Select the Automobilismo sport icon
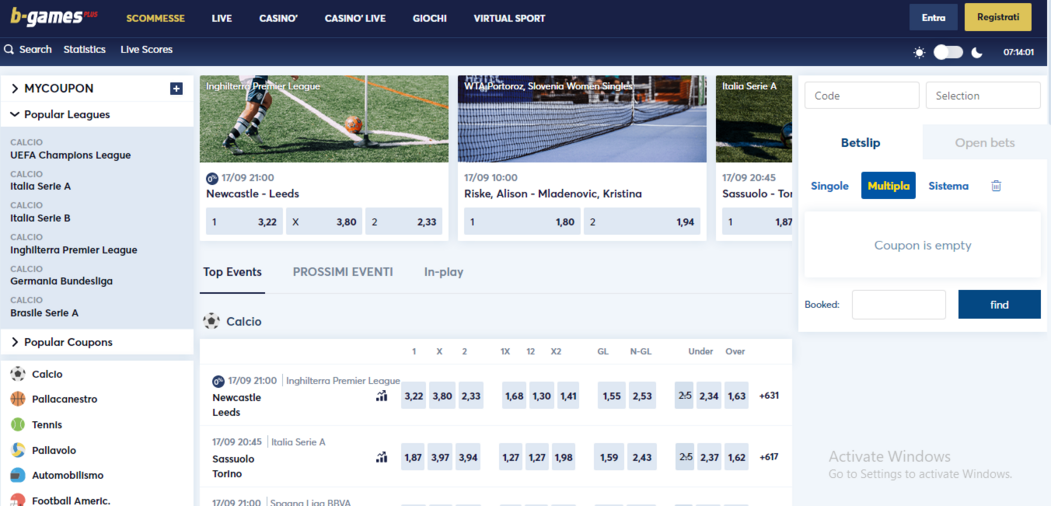 click(x=18, y=475)
